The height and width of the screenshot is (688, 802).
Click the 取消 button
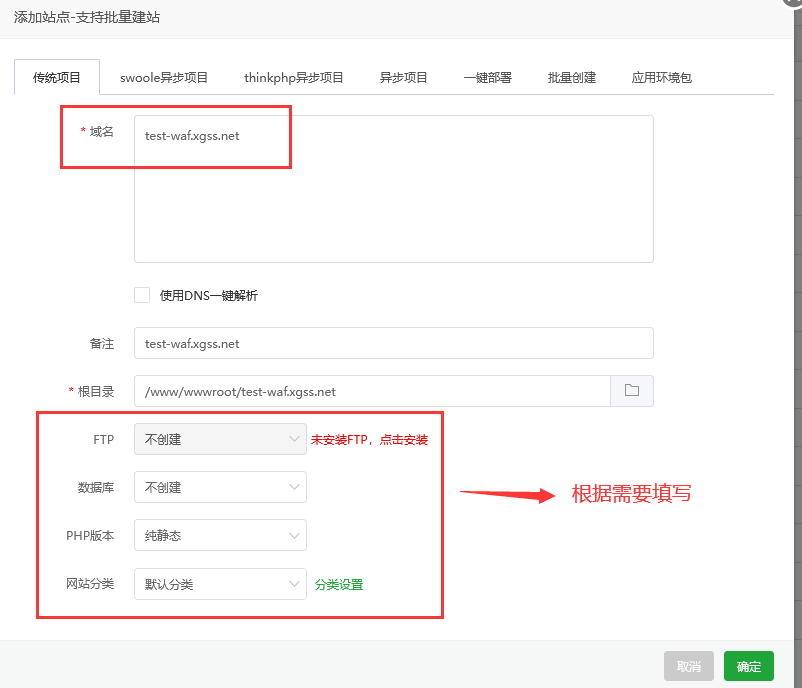pos(689,667)
